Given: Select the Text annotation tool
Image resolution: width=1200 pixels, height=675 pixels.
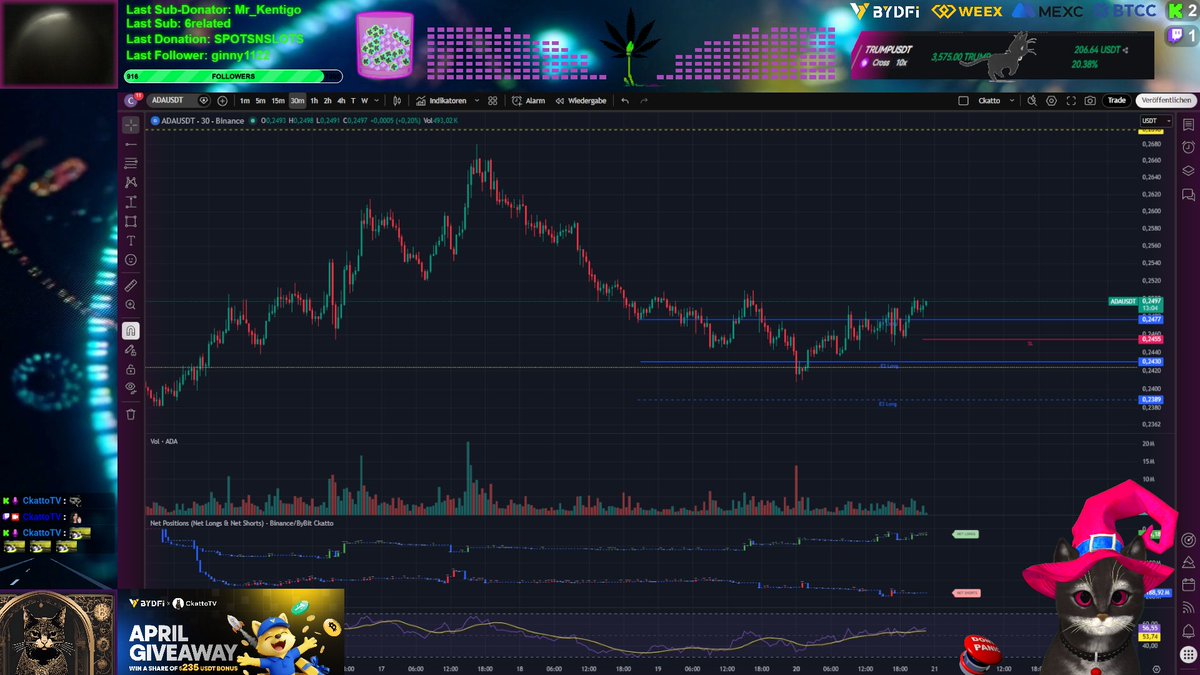Looking at the screenshot, I should point(131,240).
